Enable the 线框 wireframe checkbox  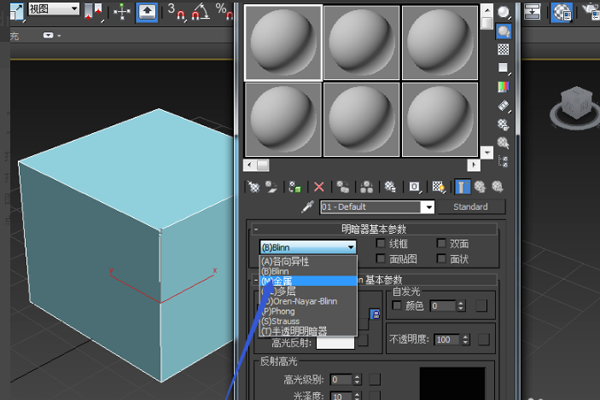380,243
